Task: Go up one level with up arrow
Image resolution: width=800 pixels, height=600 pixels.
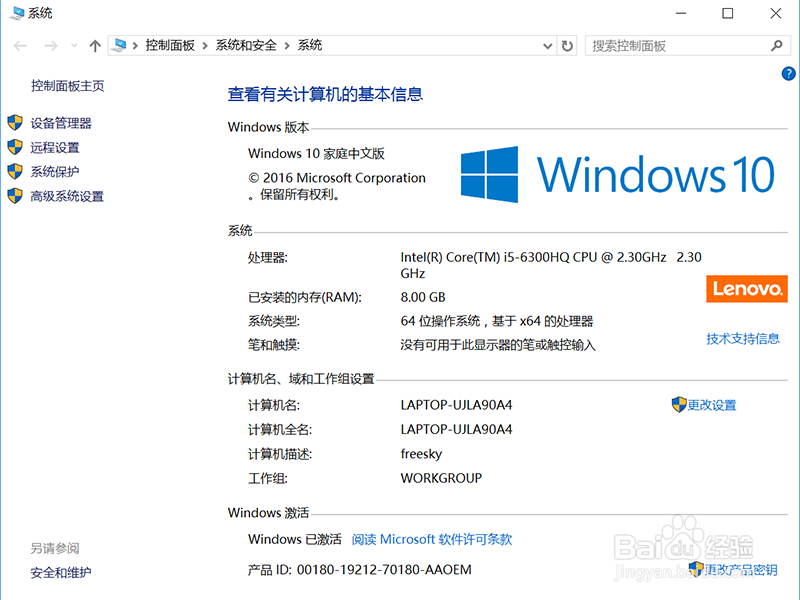Action: click(95, 46)
